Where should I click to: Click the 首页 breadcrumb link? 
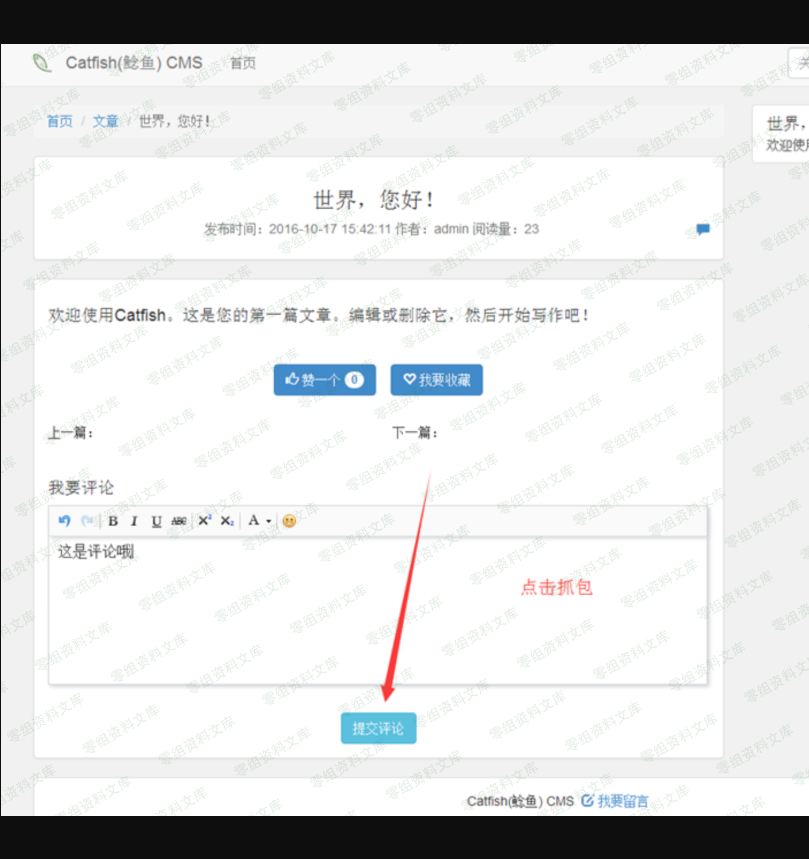(60, 121)
